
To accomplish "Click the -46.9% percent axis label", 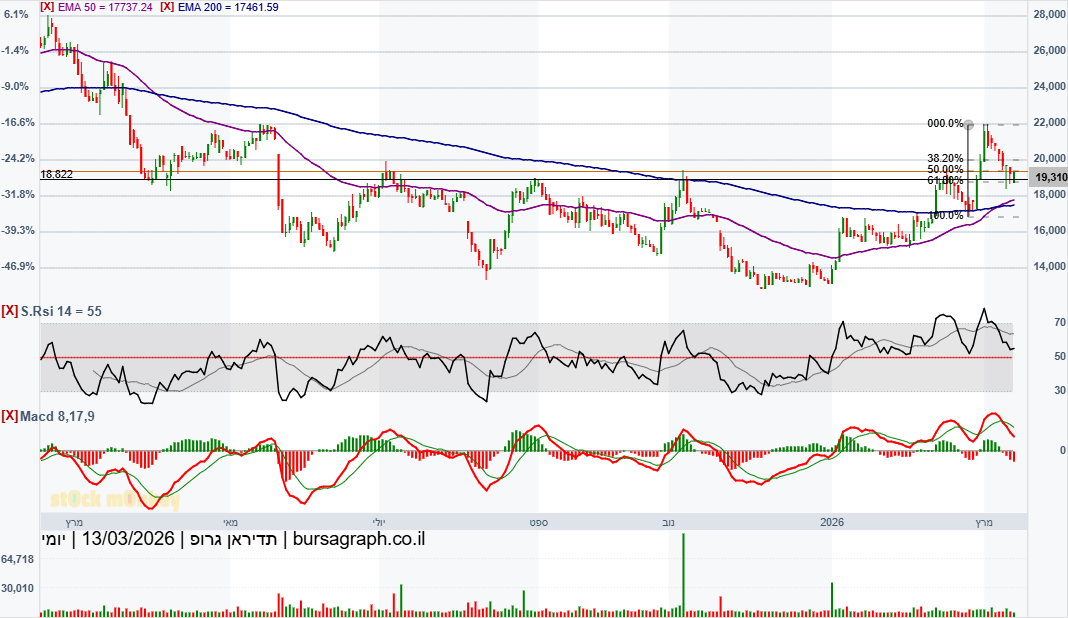I will 18,267.
